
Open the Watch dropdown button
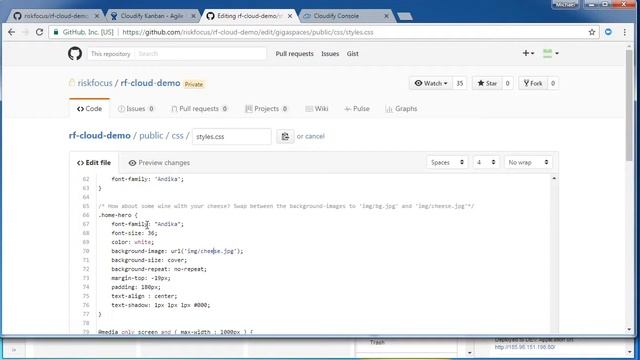click(x=431, y=83)
